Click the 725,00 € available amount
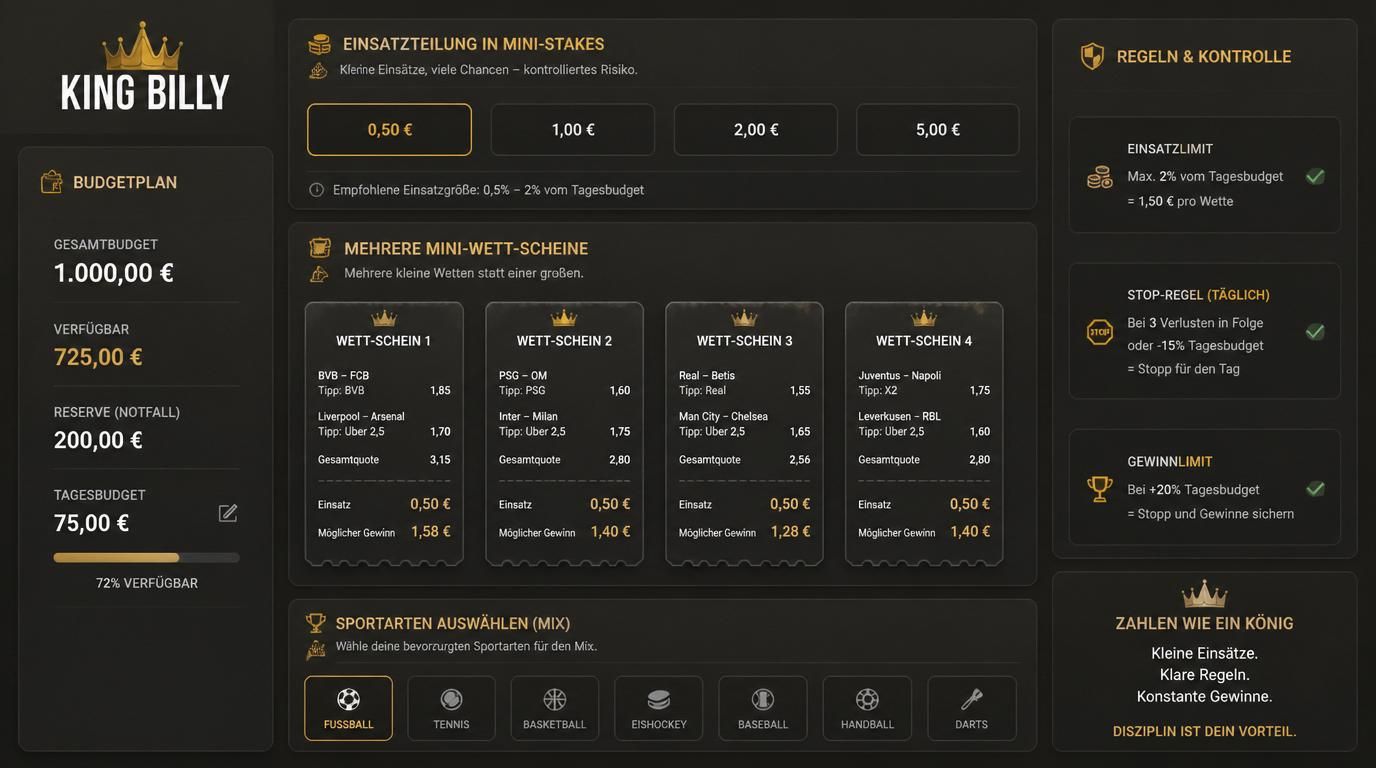Image resolution: width=1376 pixels, height=768 pixels. pos(98,357)
